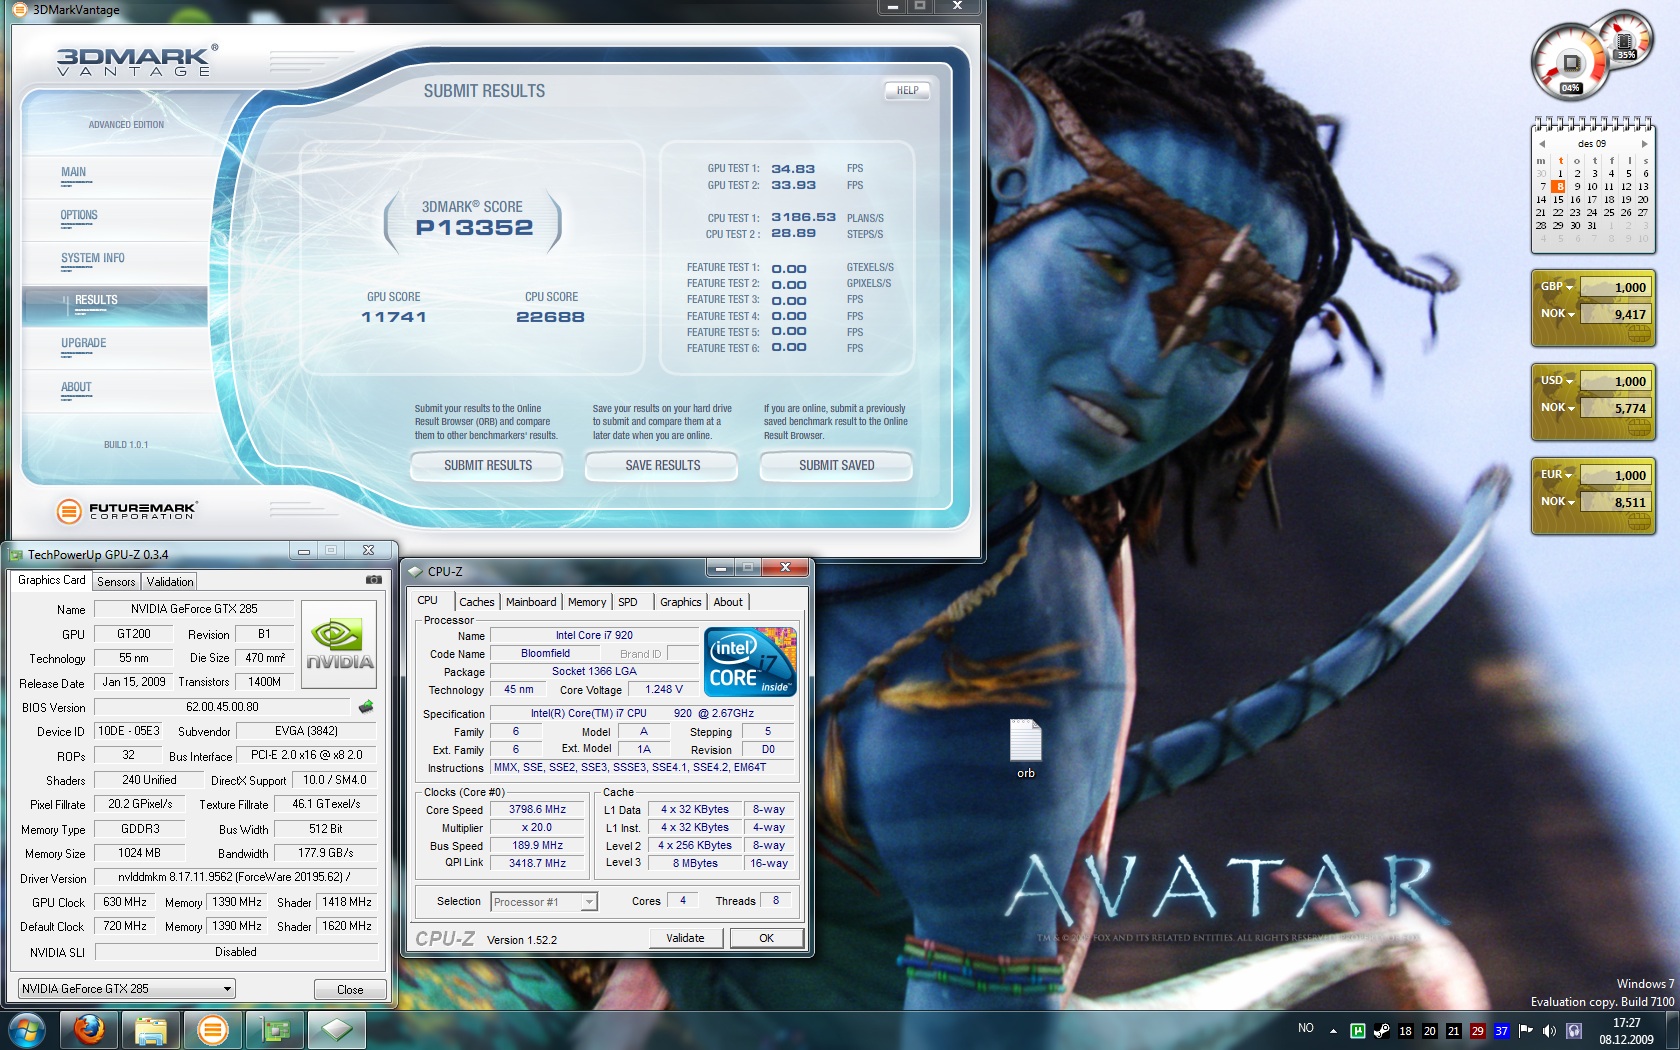Switch to 3DMark Vantage taskbar icon
This screenshot has height=1050, width=1680.
coord(213,1030)
